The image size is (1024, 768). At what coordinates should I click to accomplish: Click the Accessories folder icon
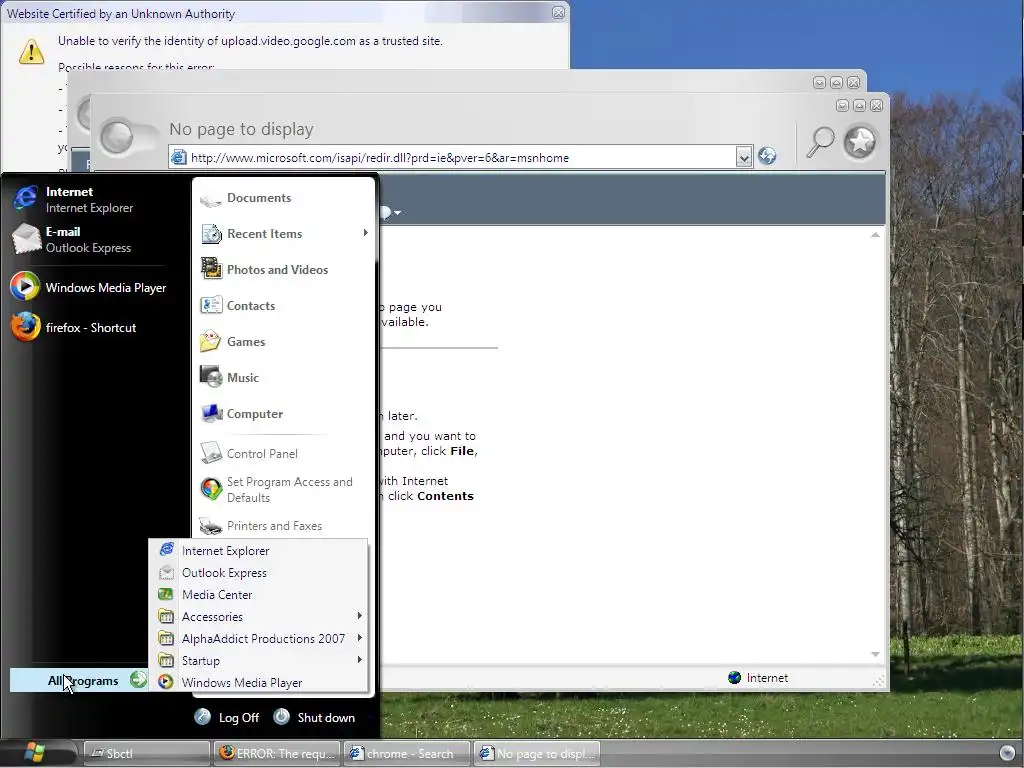click(x=166, y=616)
